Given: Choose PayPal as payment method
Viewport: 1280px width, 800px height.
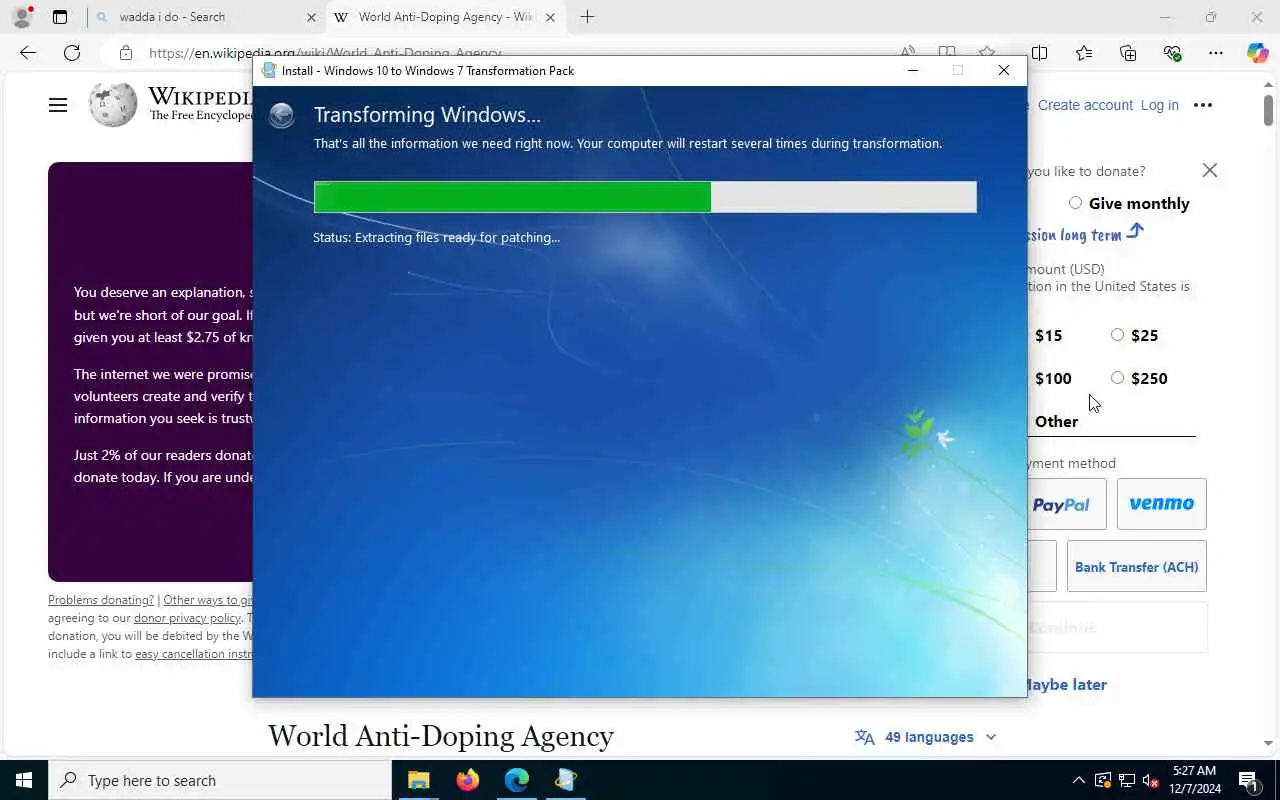Looking at the screenshot, I should tap(1066, 504).
